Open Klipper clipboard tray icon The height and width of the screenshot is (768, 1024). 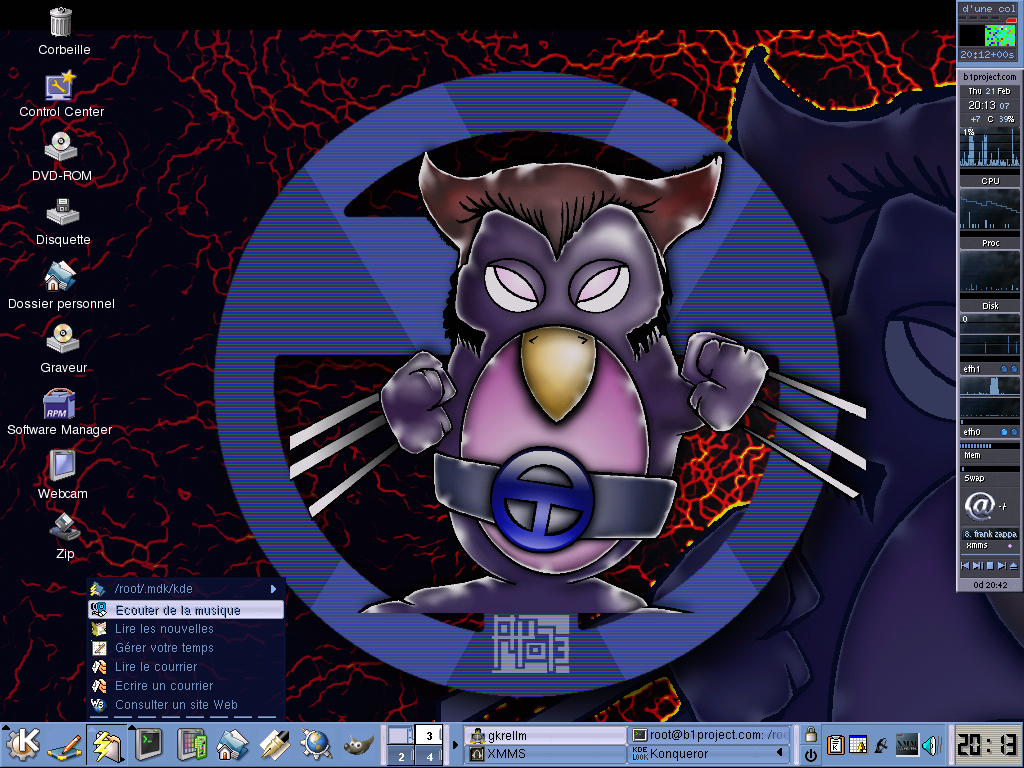click(835, 745)
